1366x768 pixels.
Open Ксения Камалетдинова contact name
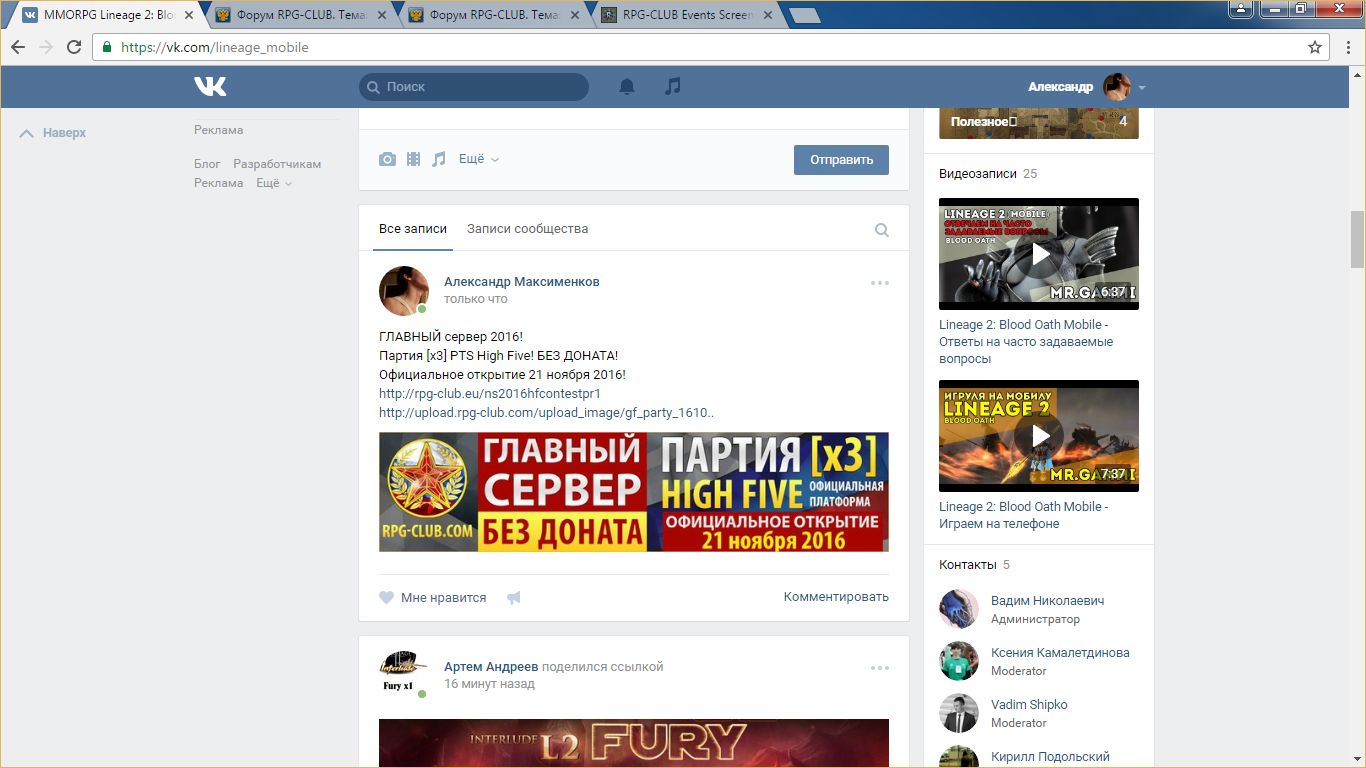click(x=1060, y=653)
